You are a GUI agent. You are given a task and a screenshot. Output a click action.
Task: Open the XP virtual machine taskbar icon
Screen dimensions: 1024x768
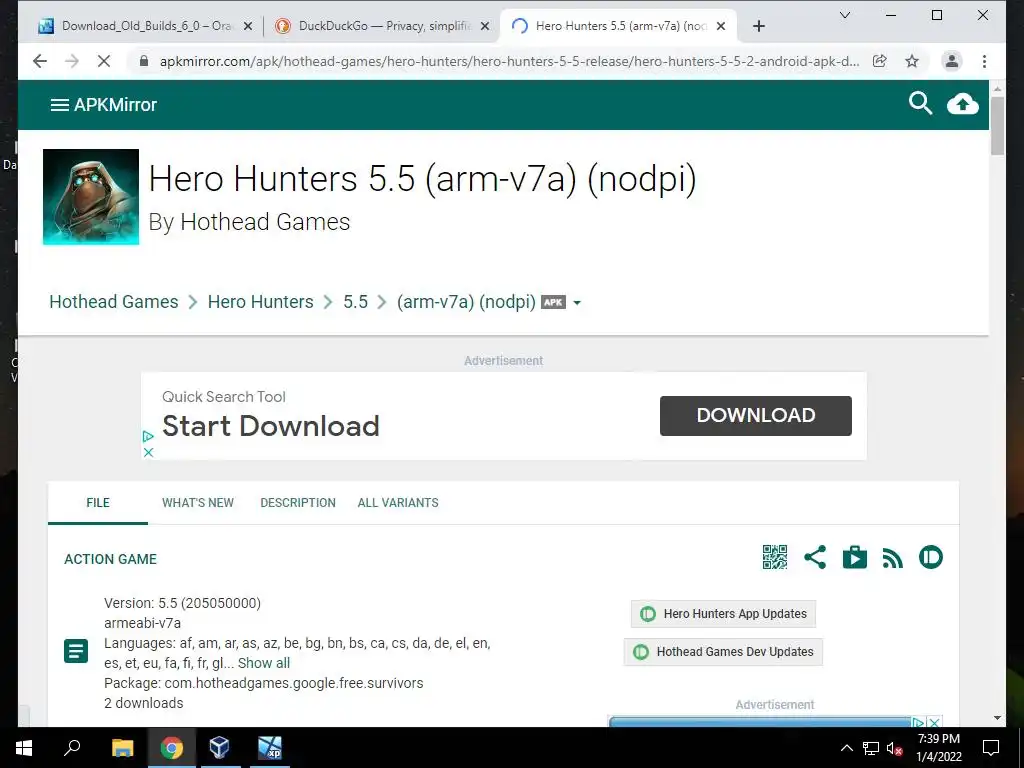click(269, 748)
